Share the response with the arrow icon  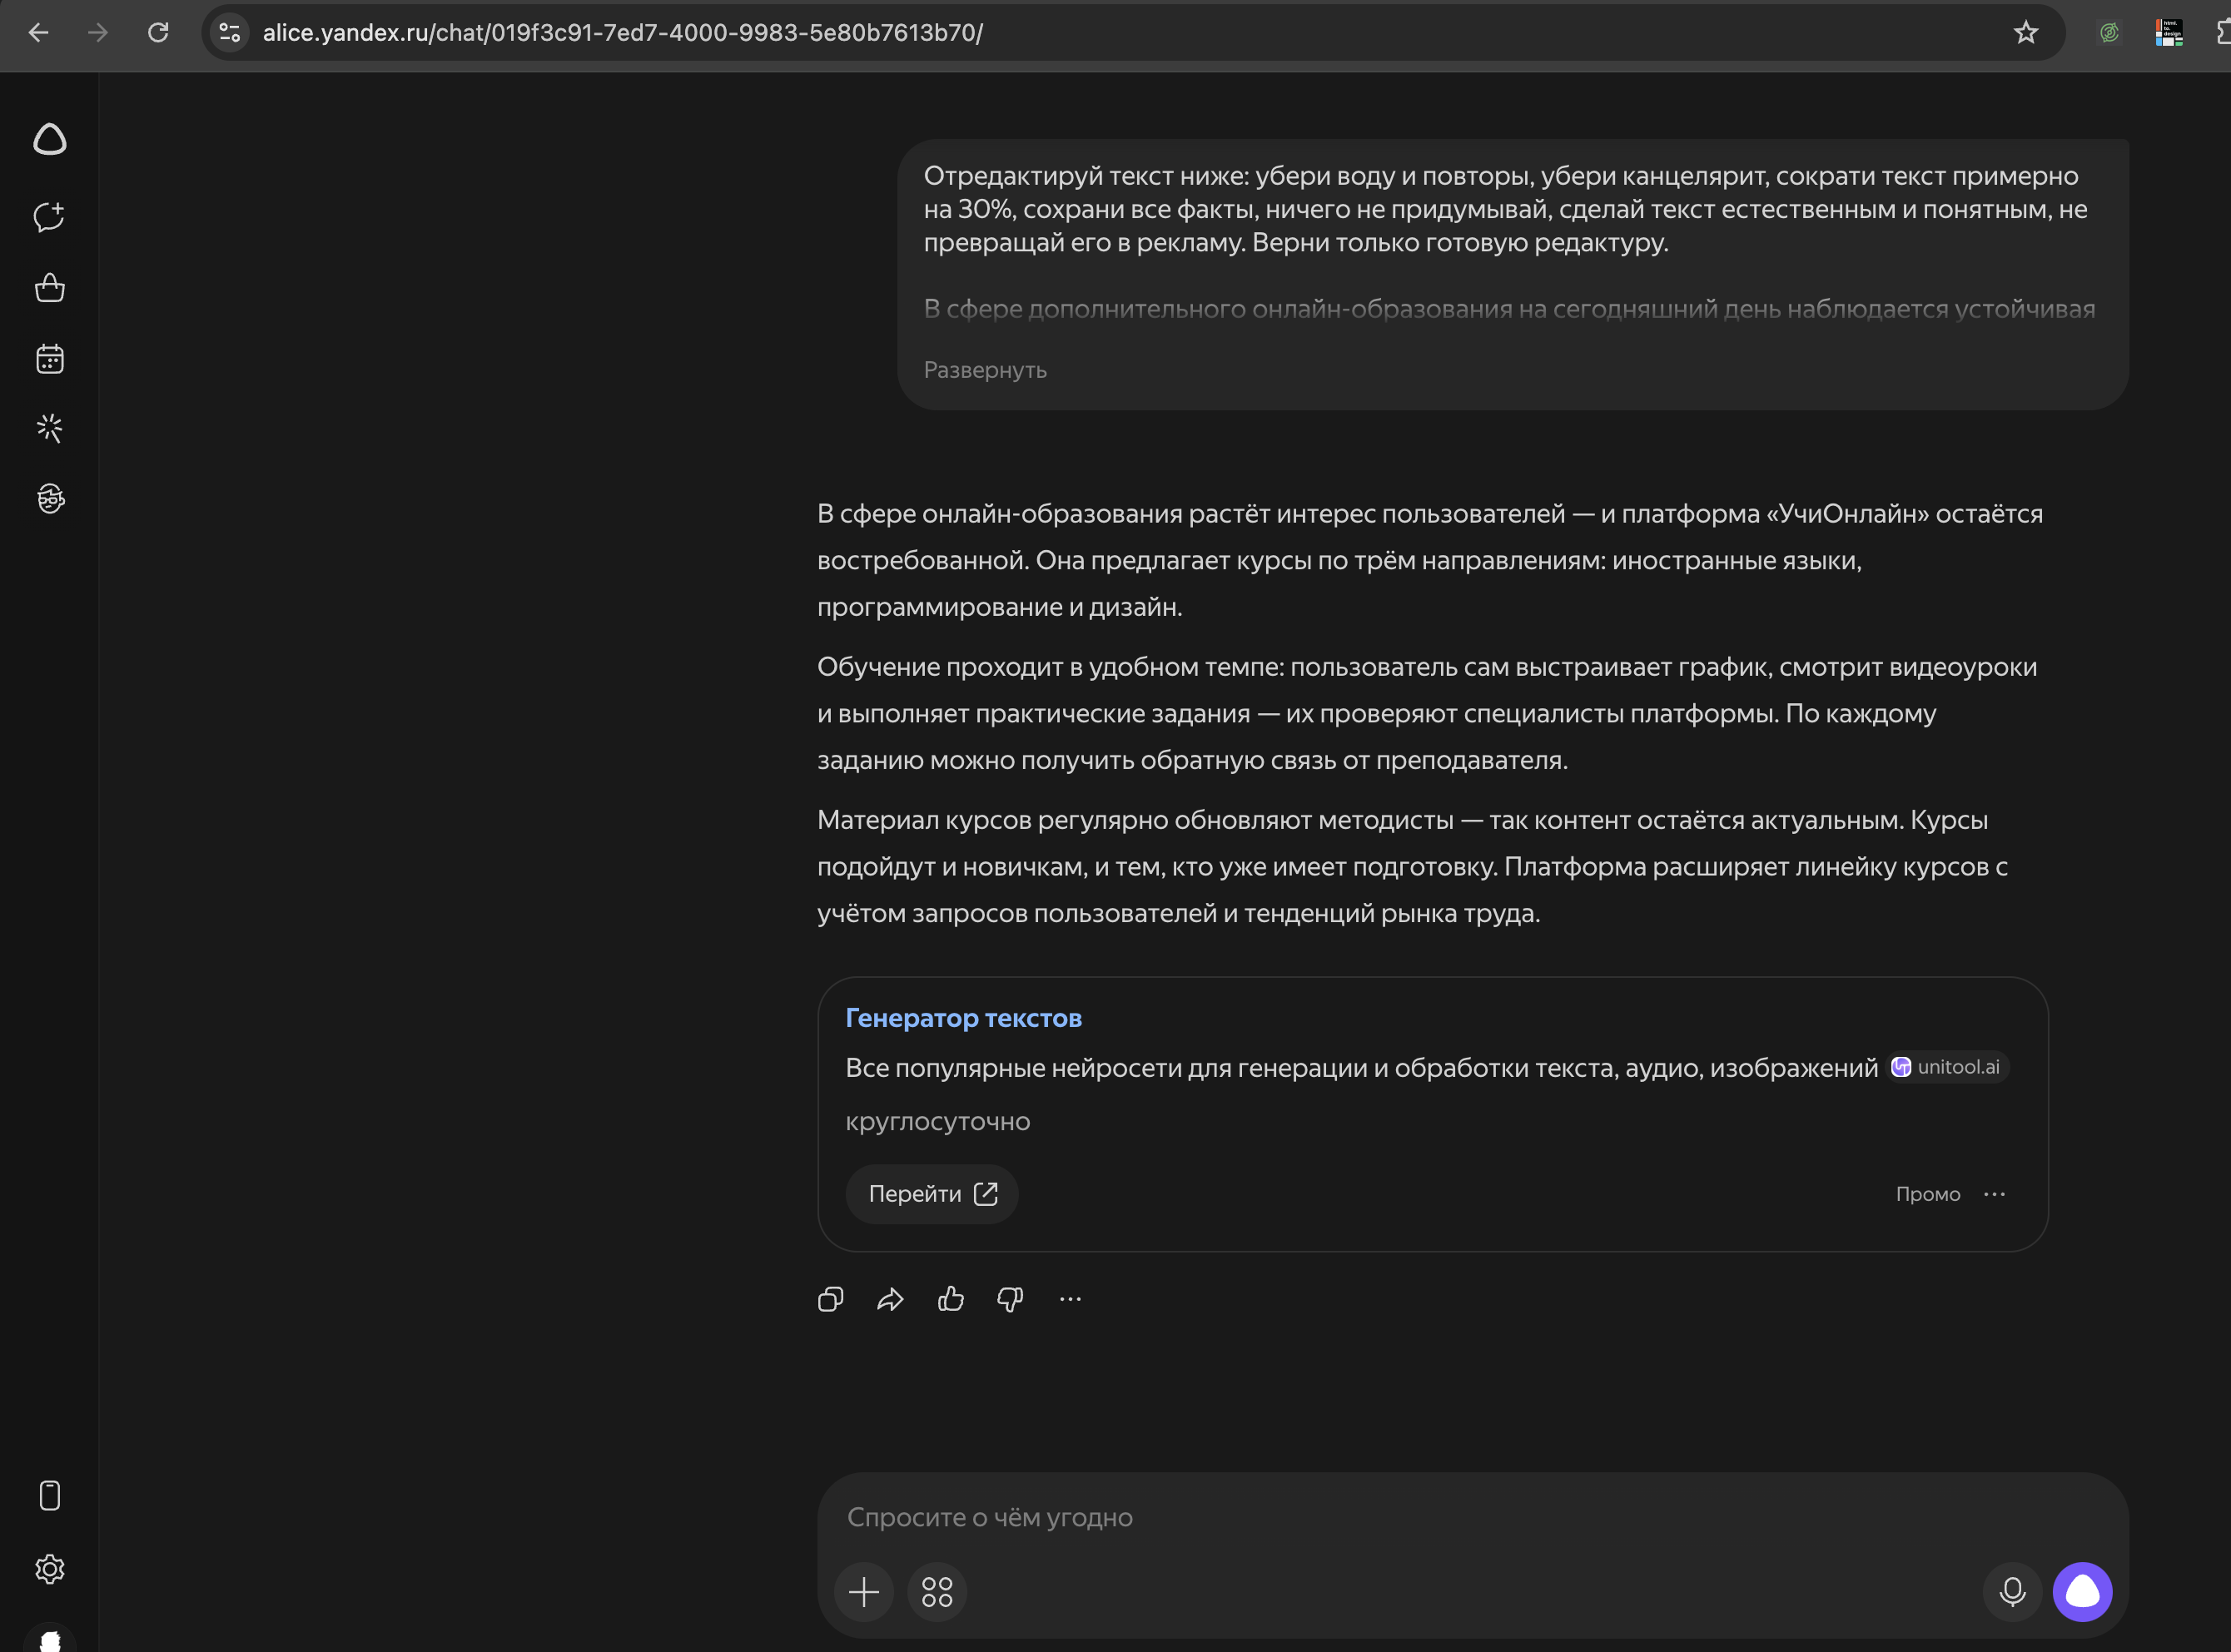pos(890,1299)
